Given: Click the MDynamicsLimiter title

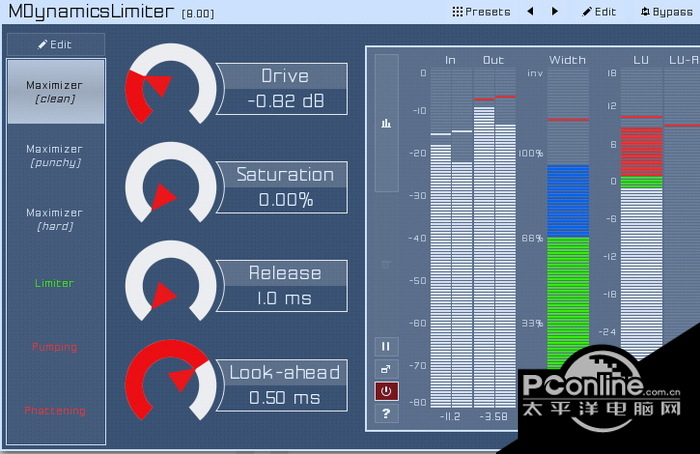Looking at the screenshot, I should click(91, 12).
